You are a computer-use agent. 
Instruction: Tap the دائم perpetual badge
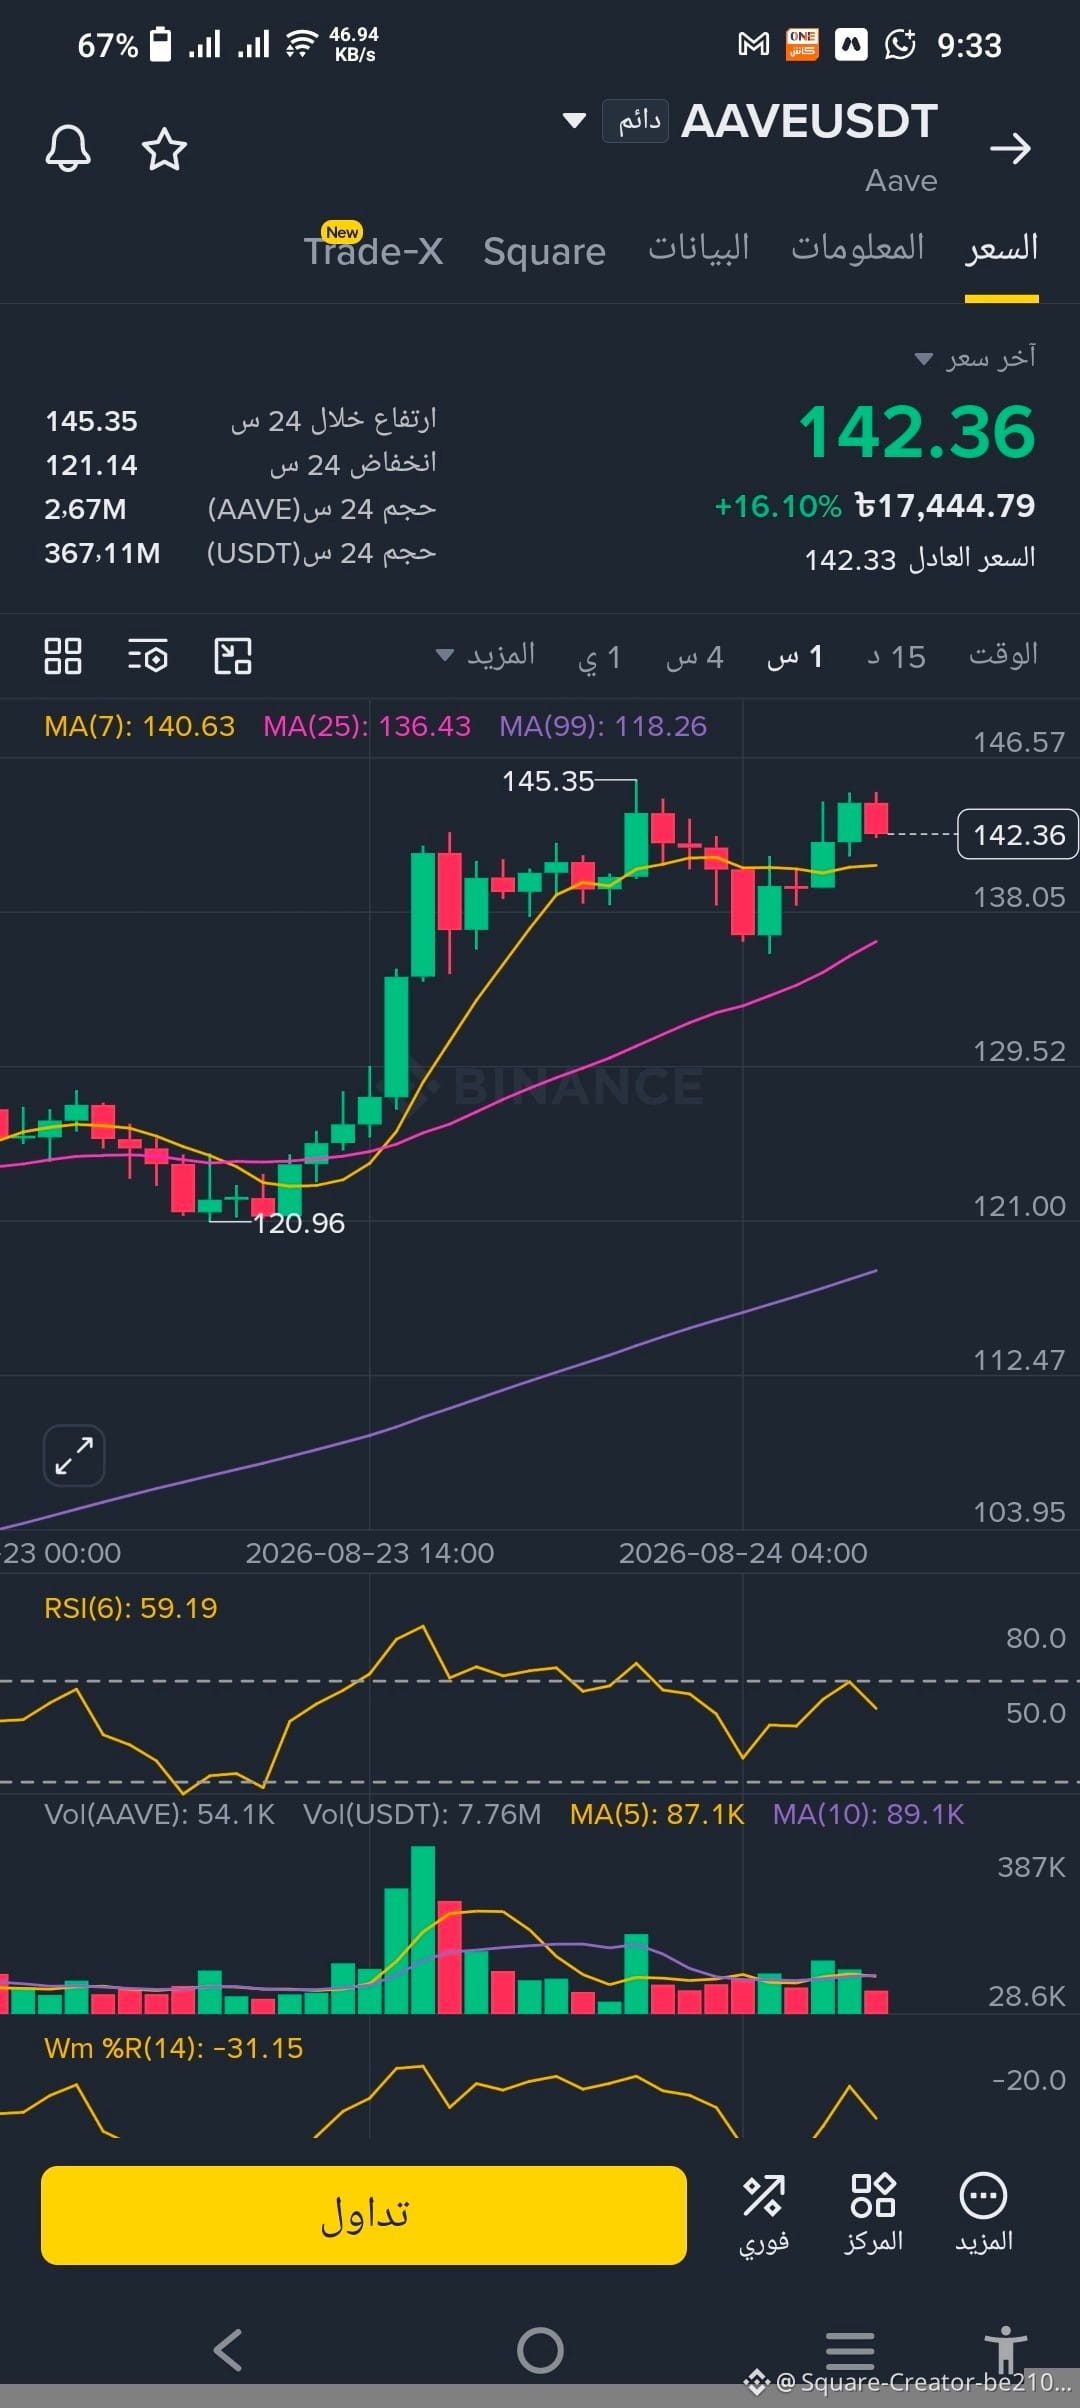click(x=636, y=121)
